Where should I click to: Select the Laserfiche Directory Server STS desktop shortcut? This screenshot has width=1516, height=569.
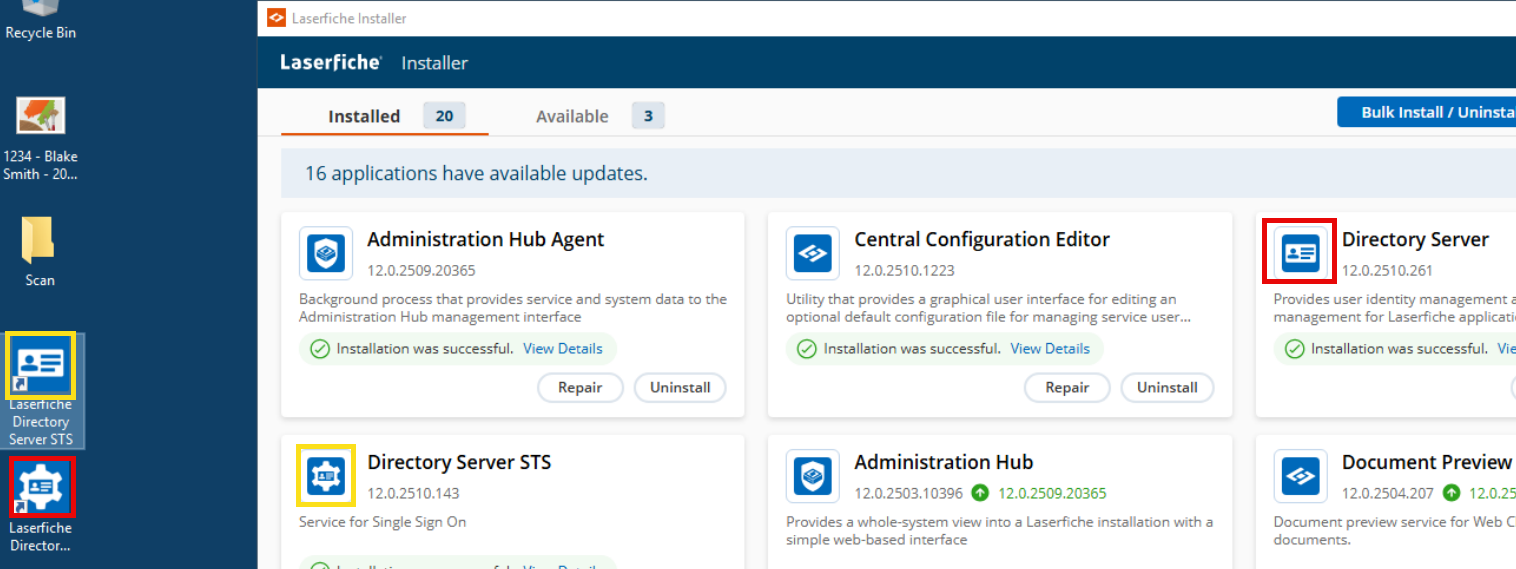pos(40,390)
